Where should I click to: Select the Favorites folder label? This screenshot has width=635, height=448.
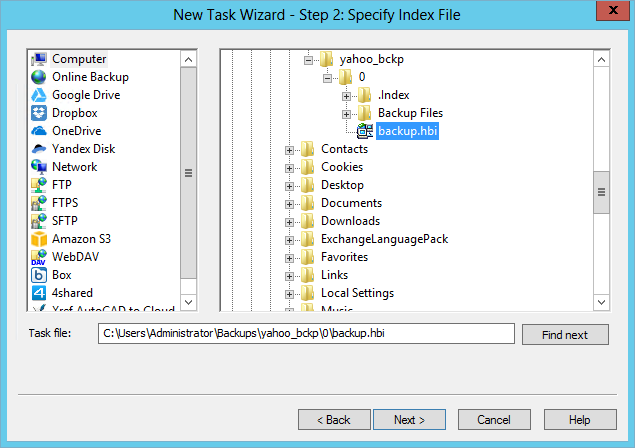coord(344,257)
